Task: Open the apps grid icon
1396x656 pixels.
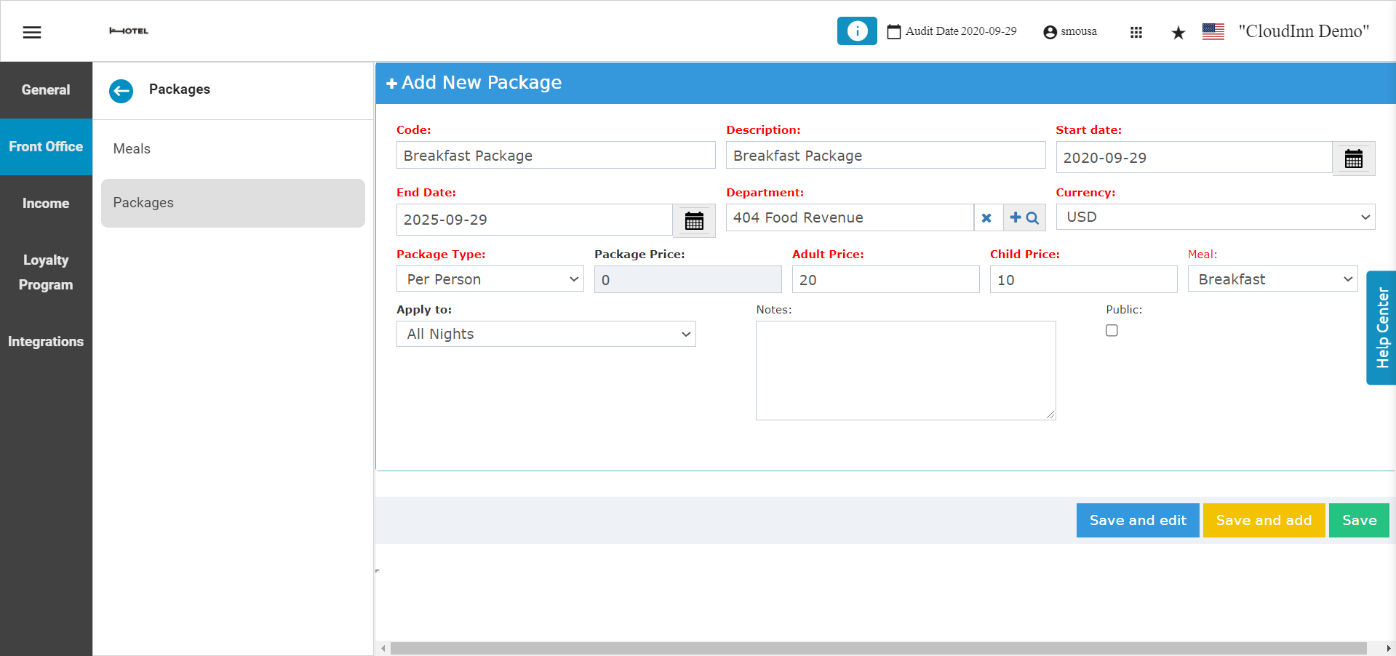Action: [x=1136, y=32]
